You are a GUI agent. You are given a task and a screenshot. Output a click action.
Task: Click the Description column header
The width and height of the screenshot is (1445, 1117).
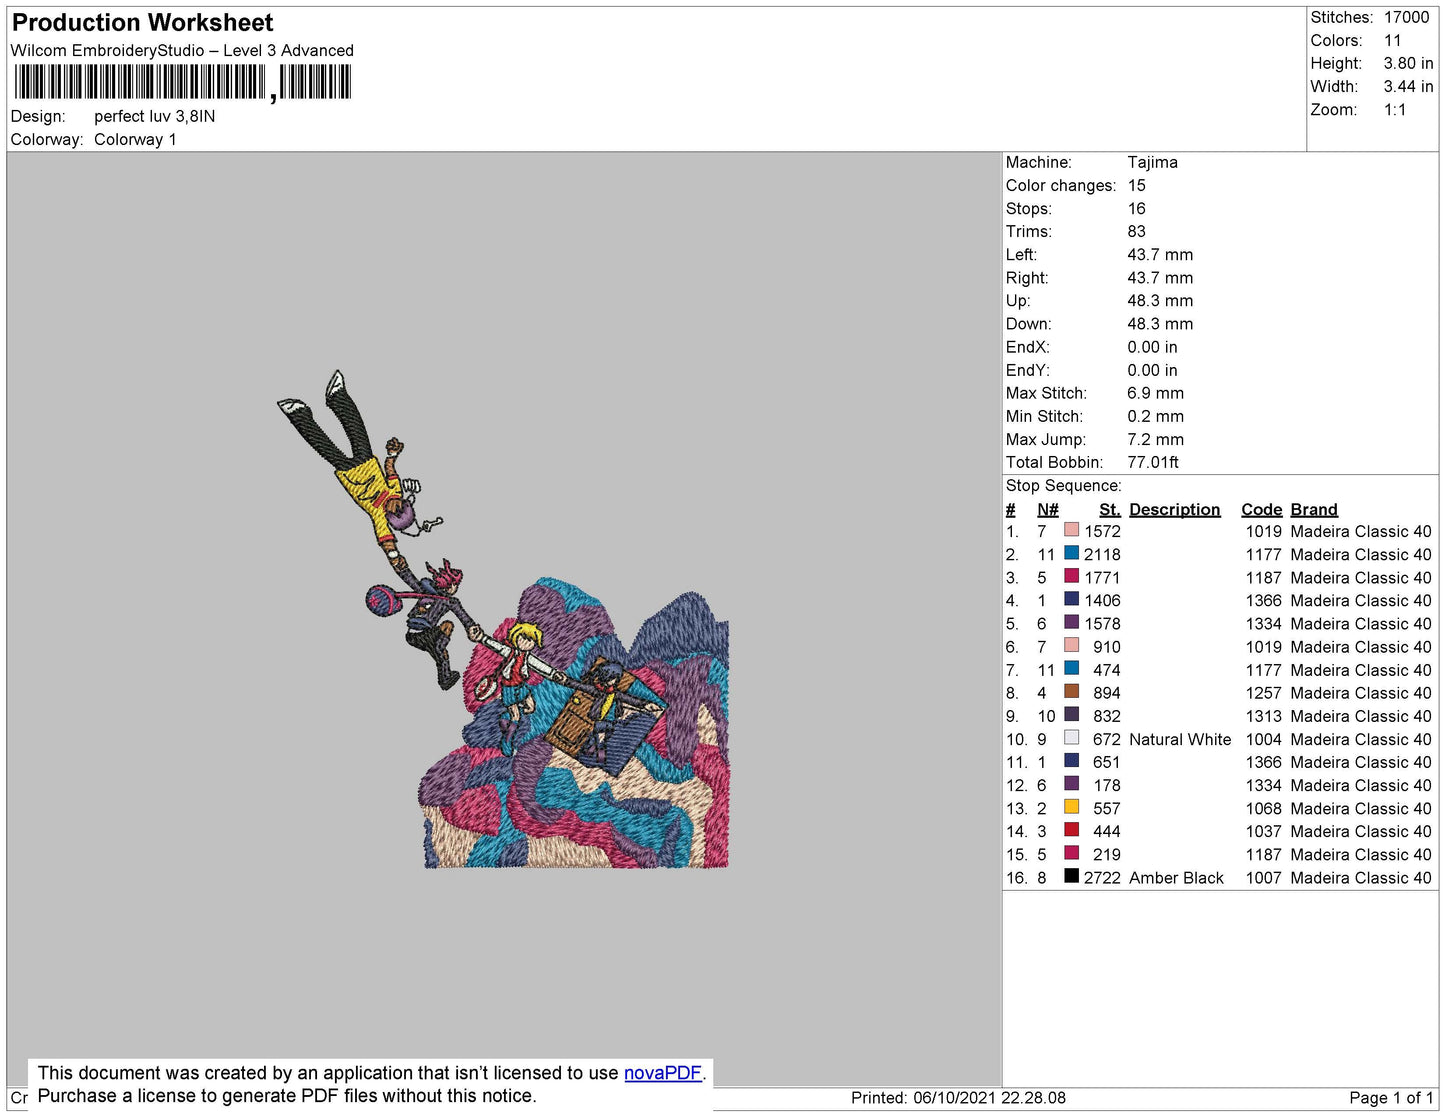point(1175,509)
